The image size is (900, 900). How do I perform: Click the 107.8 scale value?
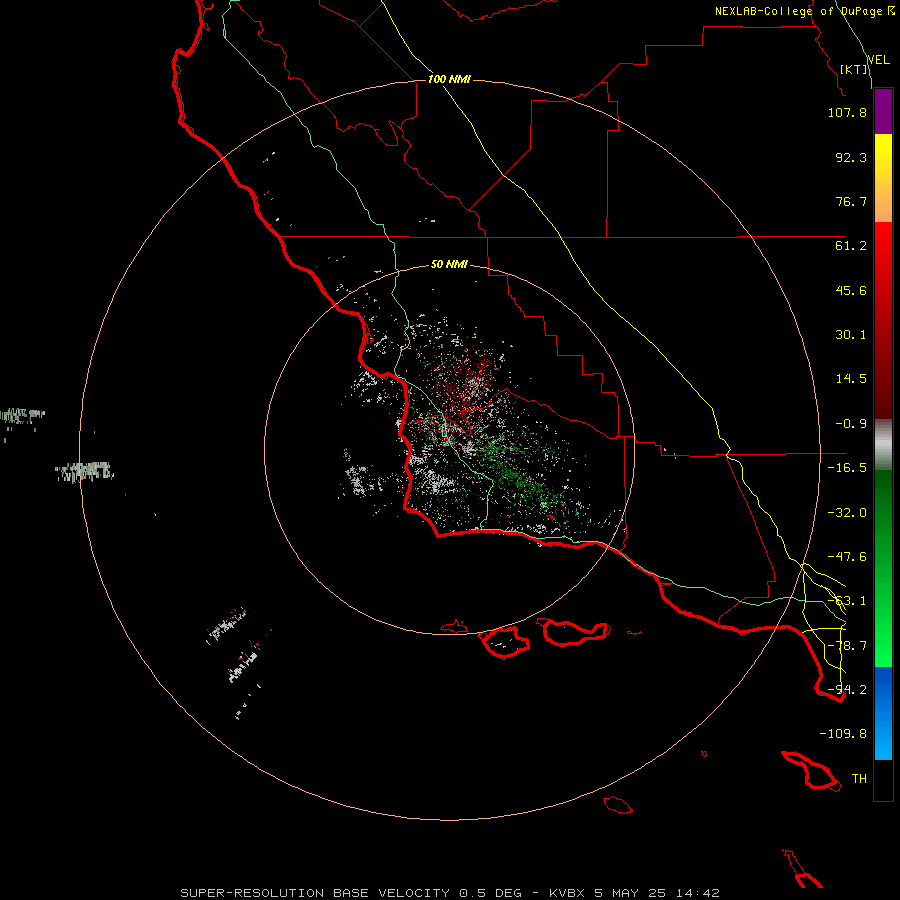[x=847, y=112]
